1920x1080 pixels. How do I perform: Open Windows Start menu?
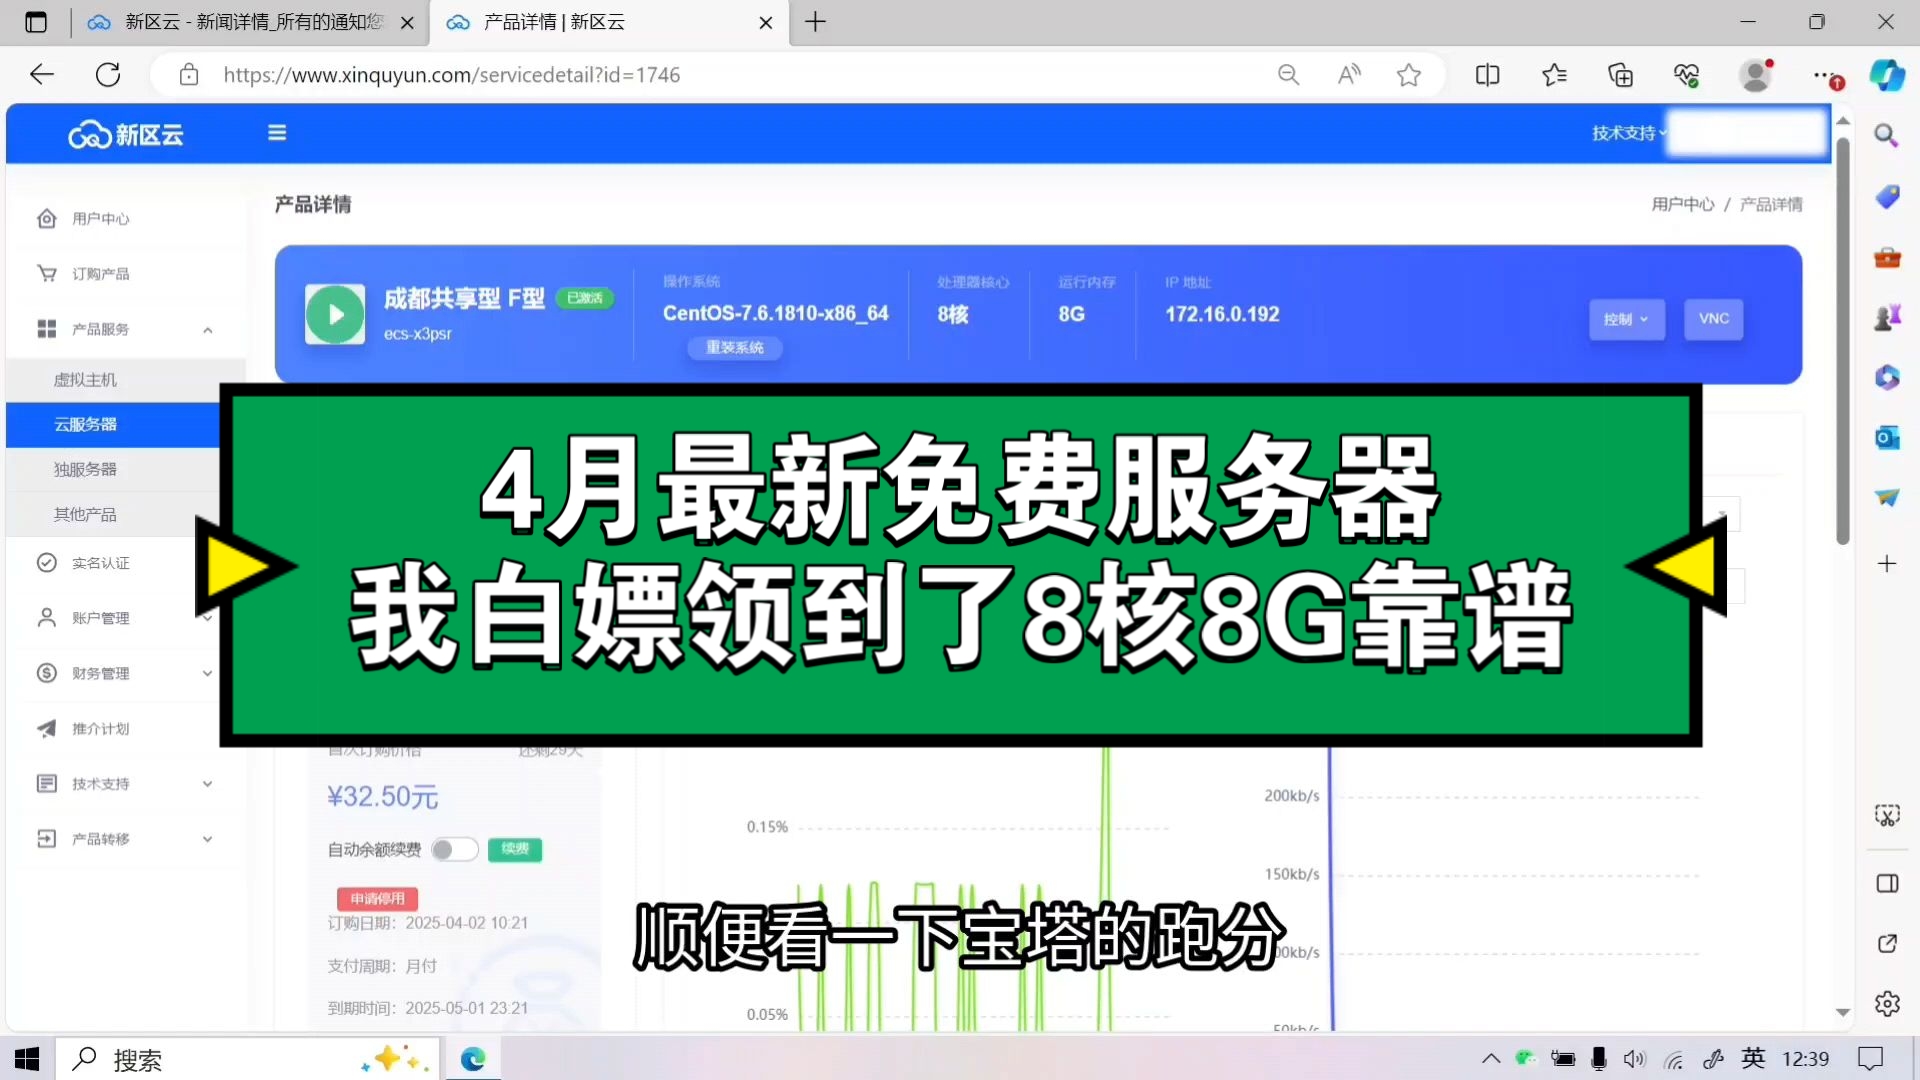pyautogui.click(x=27, y=1059)
